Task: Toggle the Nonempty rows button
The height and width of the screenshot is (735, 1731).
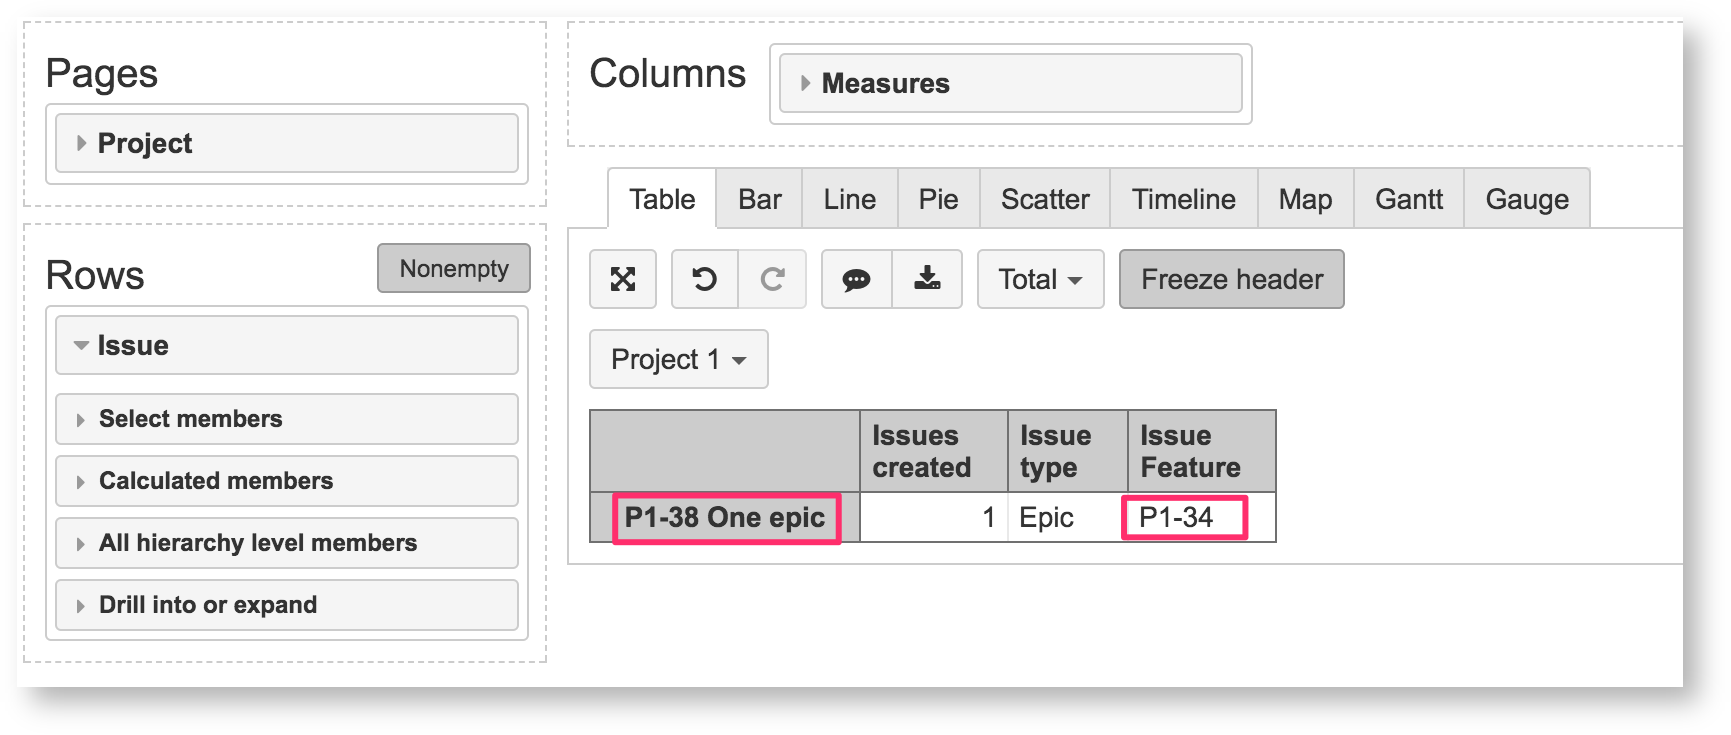Action: (454, 268)
